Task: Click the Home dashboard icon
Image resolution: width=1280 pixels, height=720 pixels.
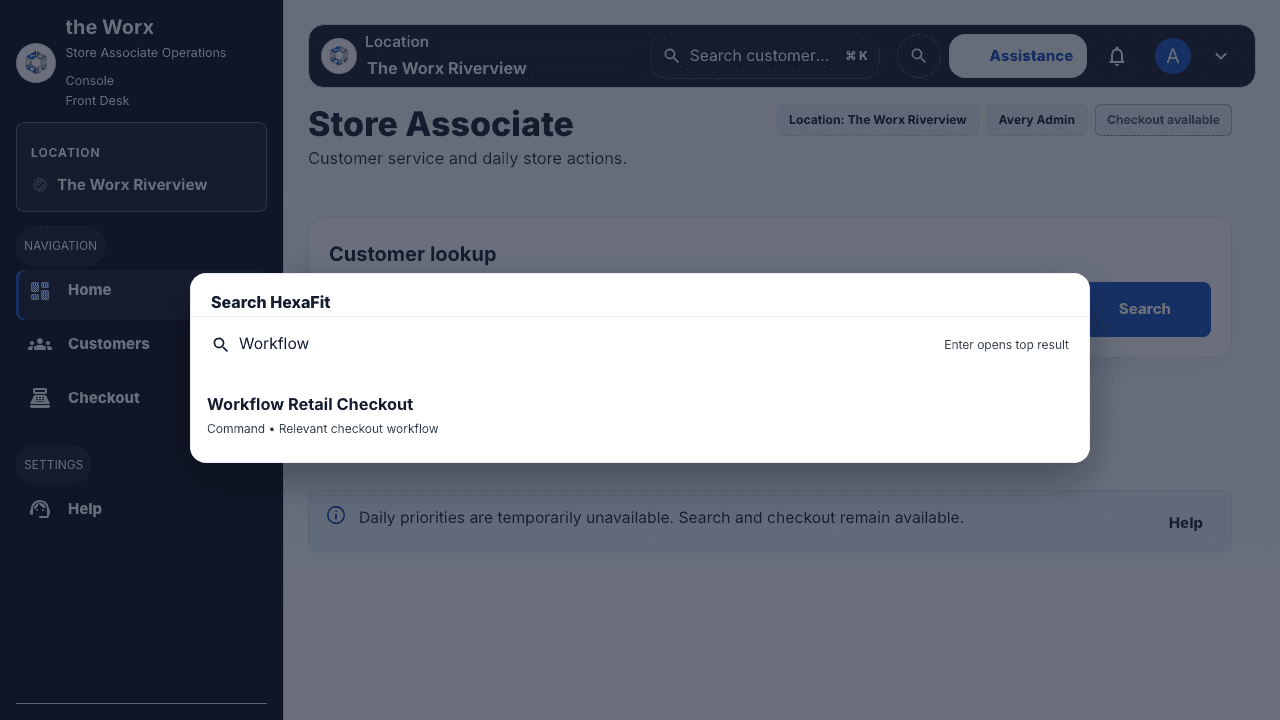Action: point(40,291)
